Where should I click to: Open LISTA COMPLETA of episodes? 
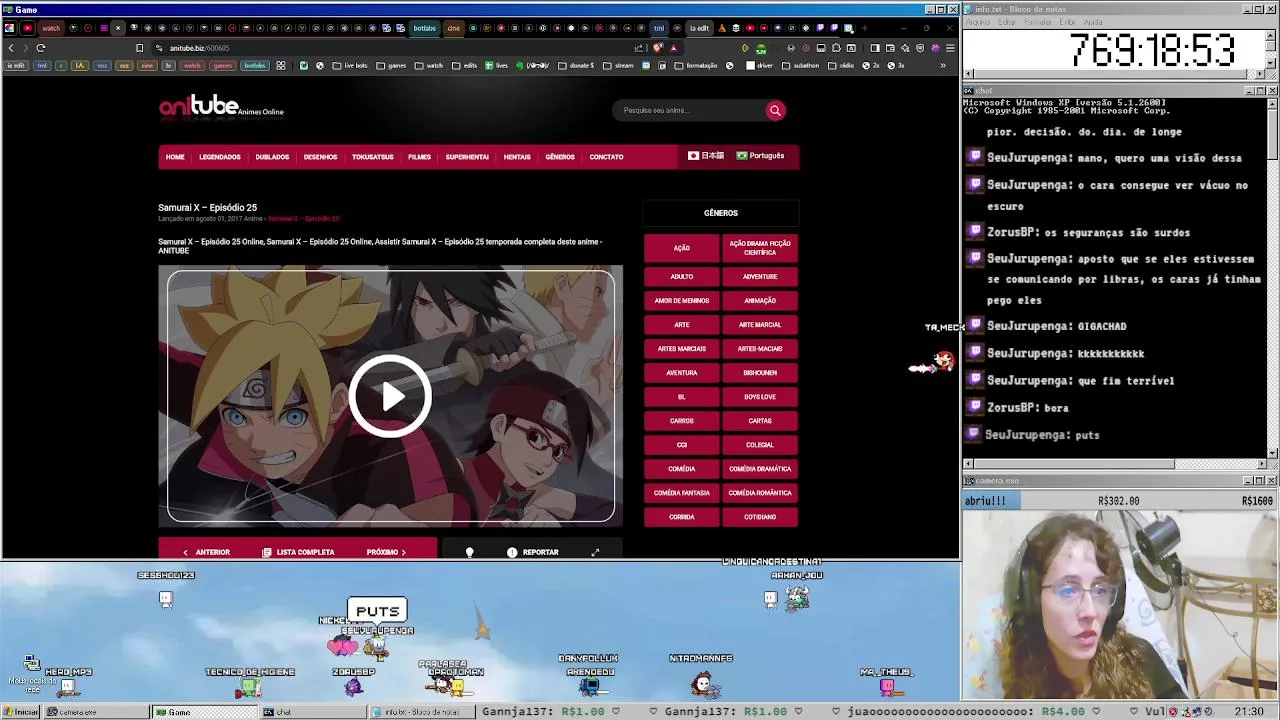(x=298, y=552)
